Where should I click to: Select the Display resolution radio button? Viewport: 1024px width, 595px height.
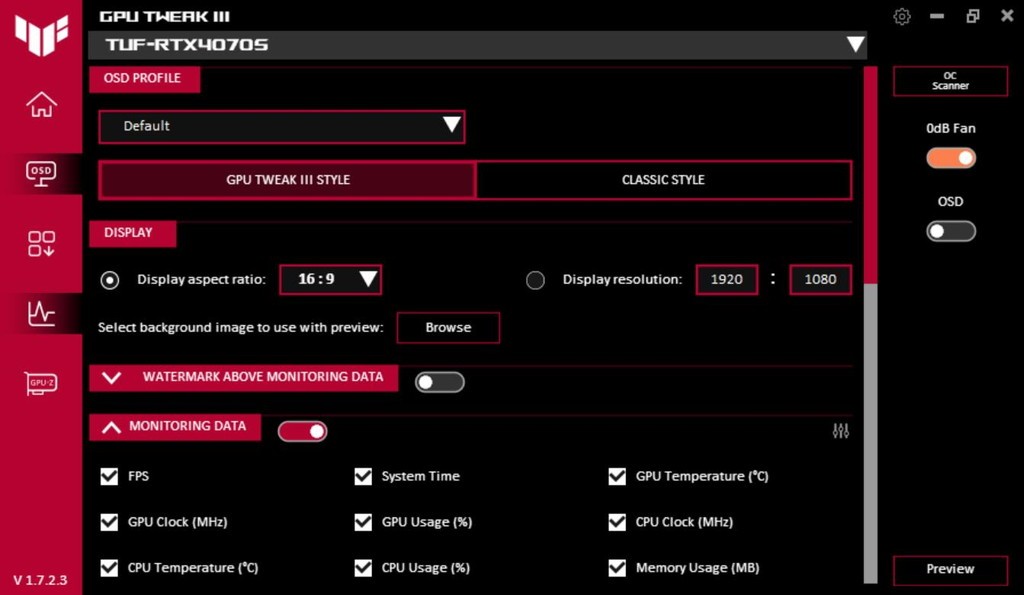tap(535, 280)
